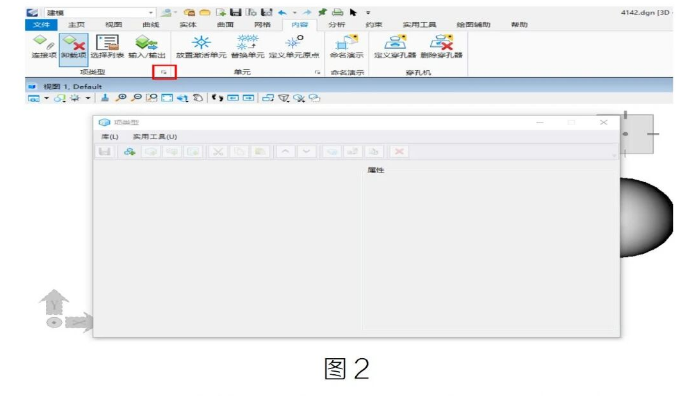Viewport: 697px width, 396px height.
Task: Switch to the 曲线 Curves ribbon tab
Action: [150, 25]
